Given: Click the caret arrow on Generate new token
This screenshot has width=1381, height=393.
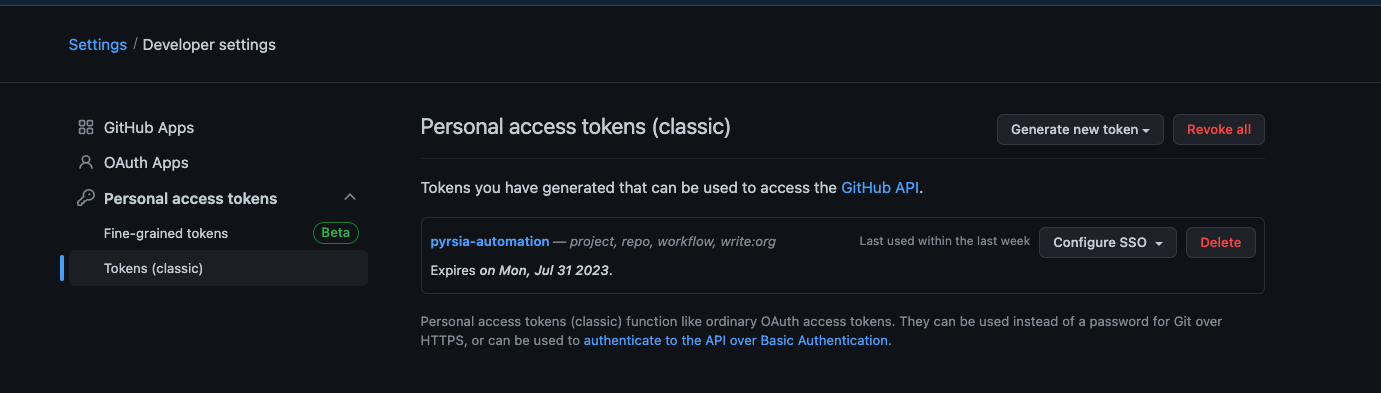Looking at the screenshot, I should [x=1146, y=130].
